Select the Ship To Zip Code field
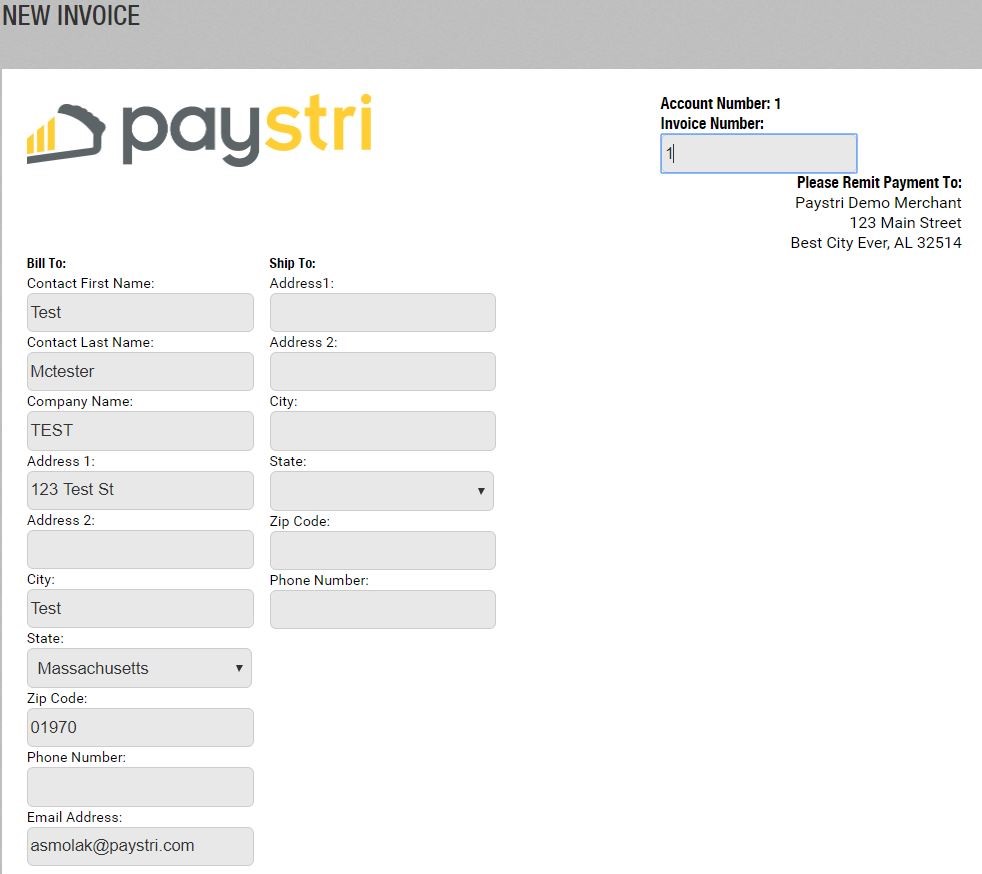Image resolution: width=982 pixels, height=874 pixels. [382, 550]
